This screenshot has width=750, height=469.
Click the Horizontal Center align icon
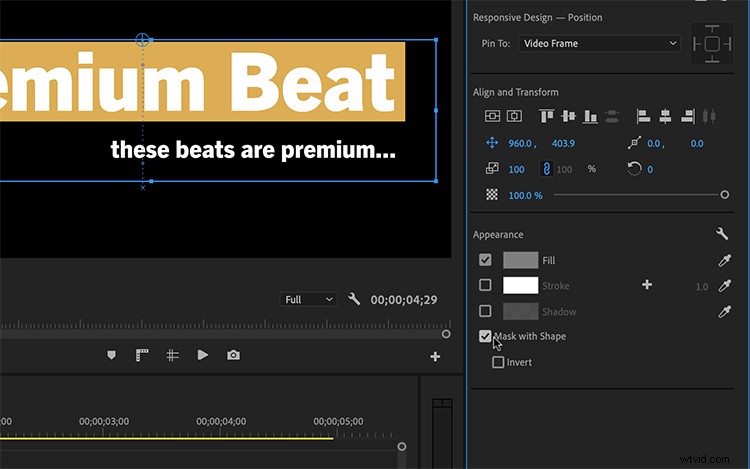pos(665,116)
